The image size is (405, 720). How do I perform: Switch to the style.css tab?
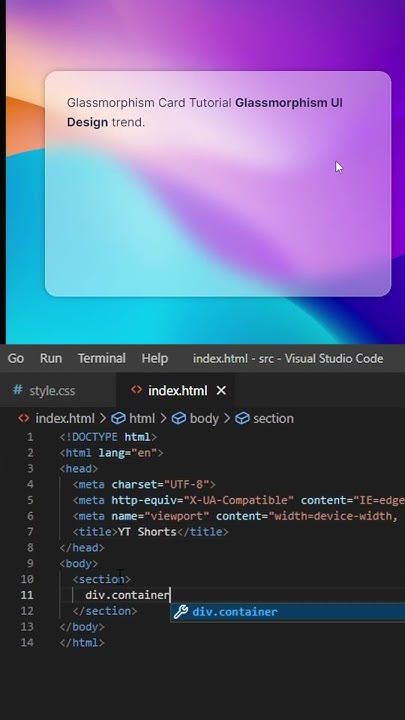coord(44,390)
